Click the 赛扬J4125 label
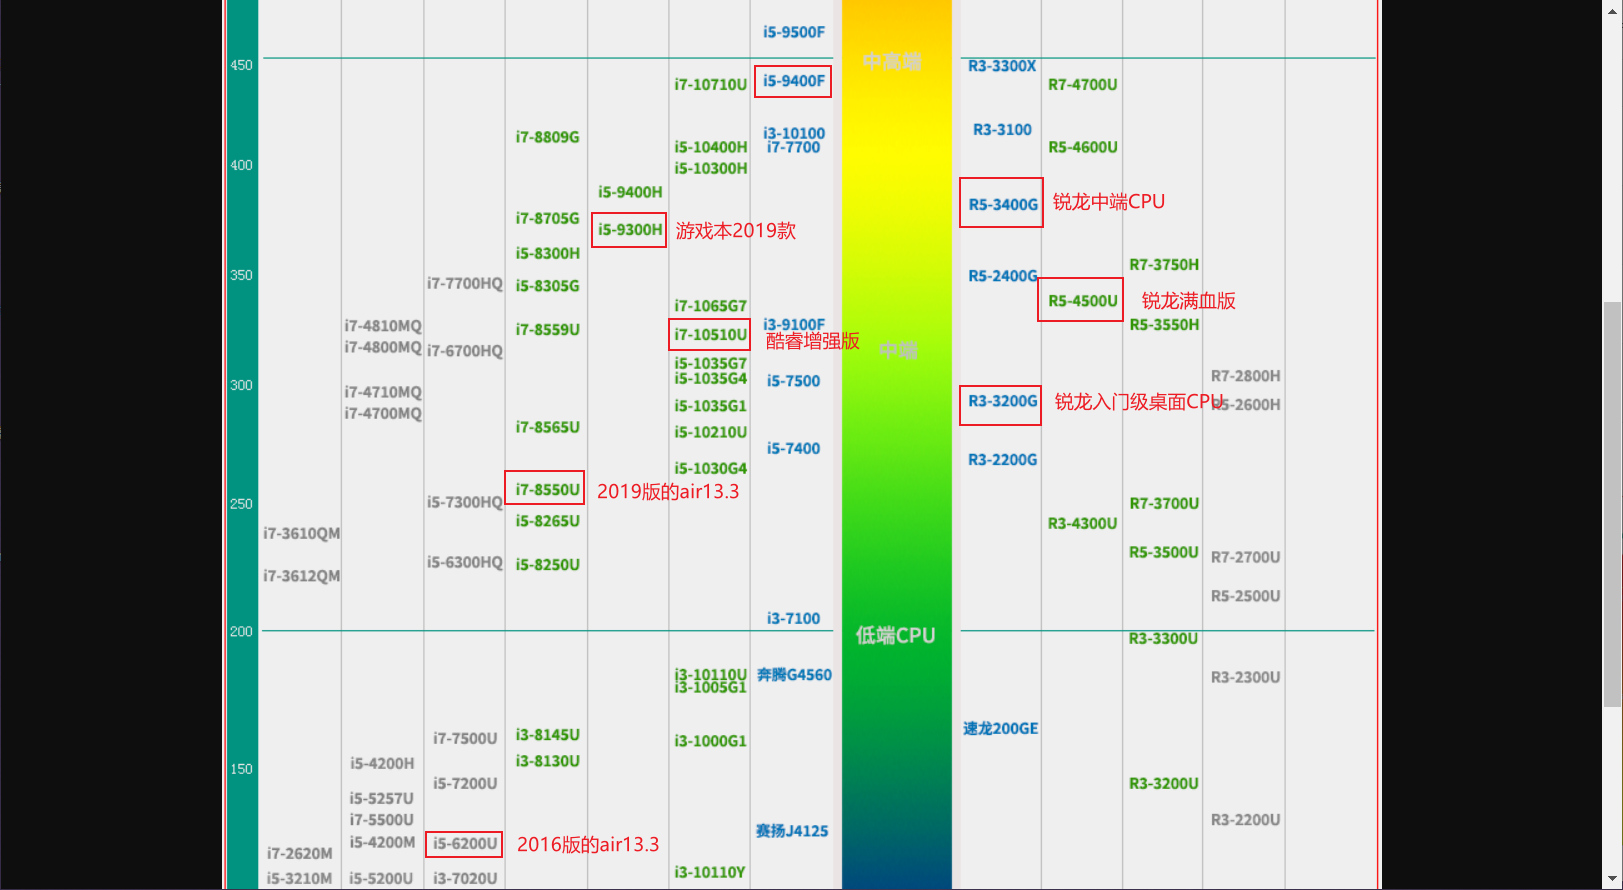 (x=792, y=831)
